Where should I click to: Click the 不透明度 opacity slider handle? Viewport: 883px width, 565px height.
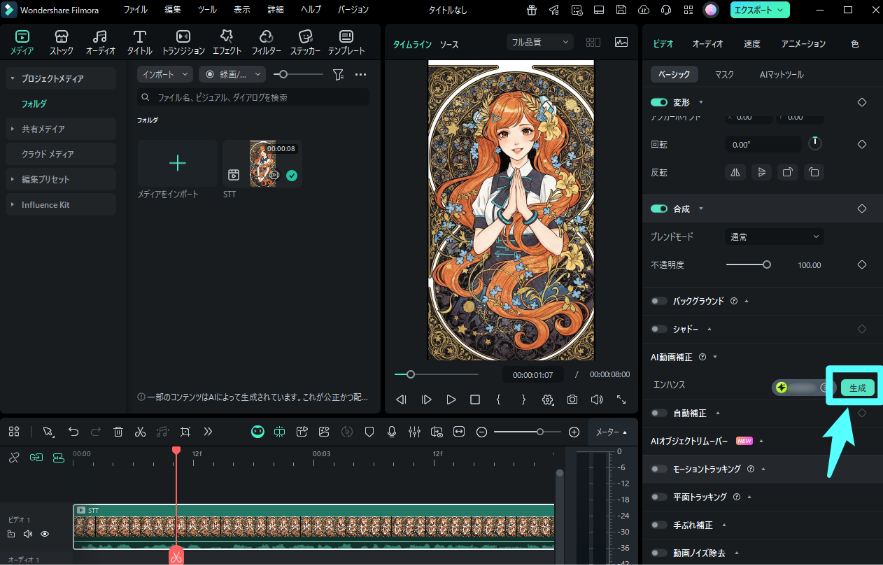coord(767,265)
